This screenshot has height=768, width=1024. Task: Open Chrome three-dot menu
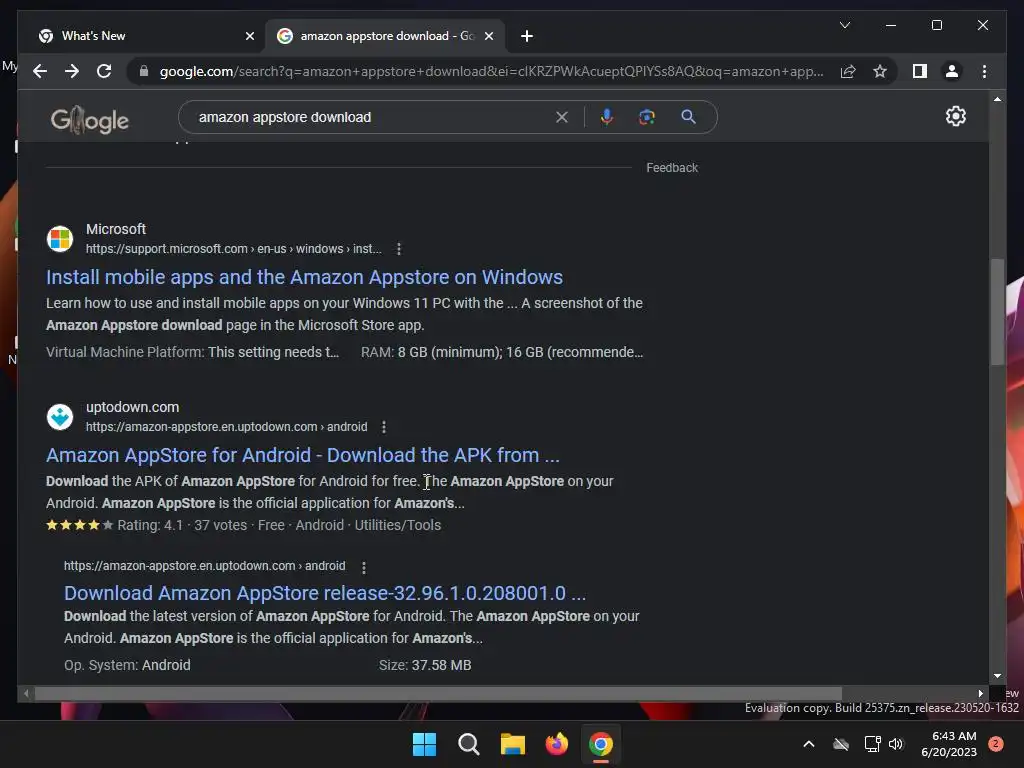click(x=984, y=71)
